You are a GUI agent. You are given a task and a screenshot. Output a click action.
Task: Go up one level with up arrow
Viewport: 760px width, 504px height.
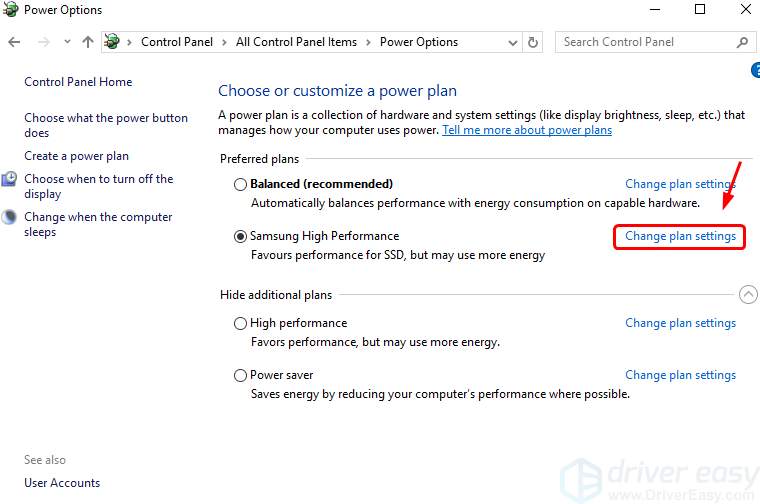click(x=88, y=42)
